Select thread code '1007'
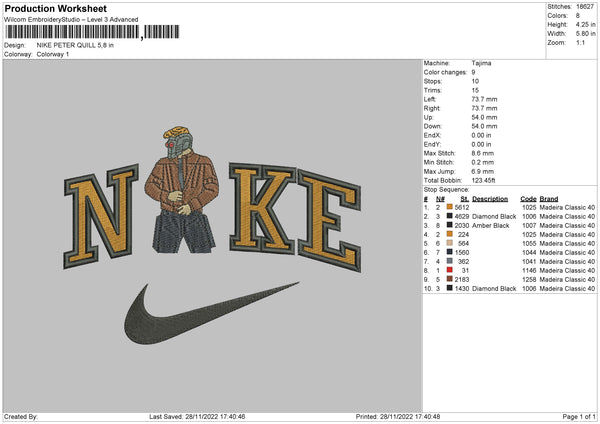Image resolution: width=600 pixels, height=424 pixels. point(529,225)
